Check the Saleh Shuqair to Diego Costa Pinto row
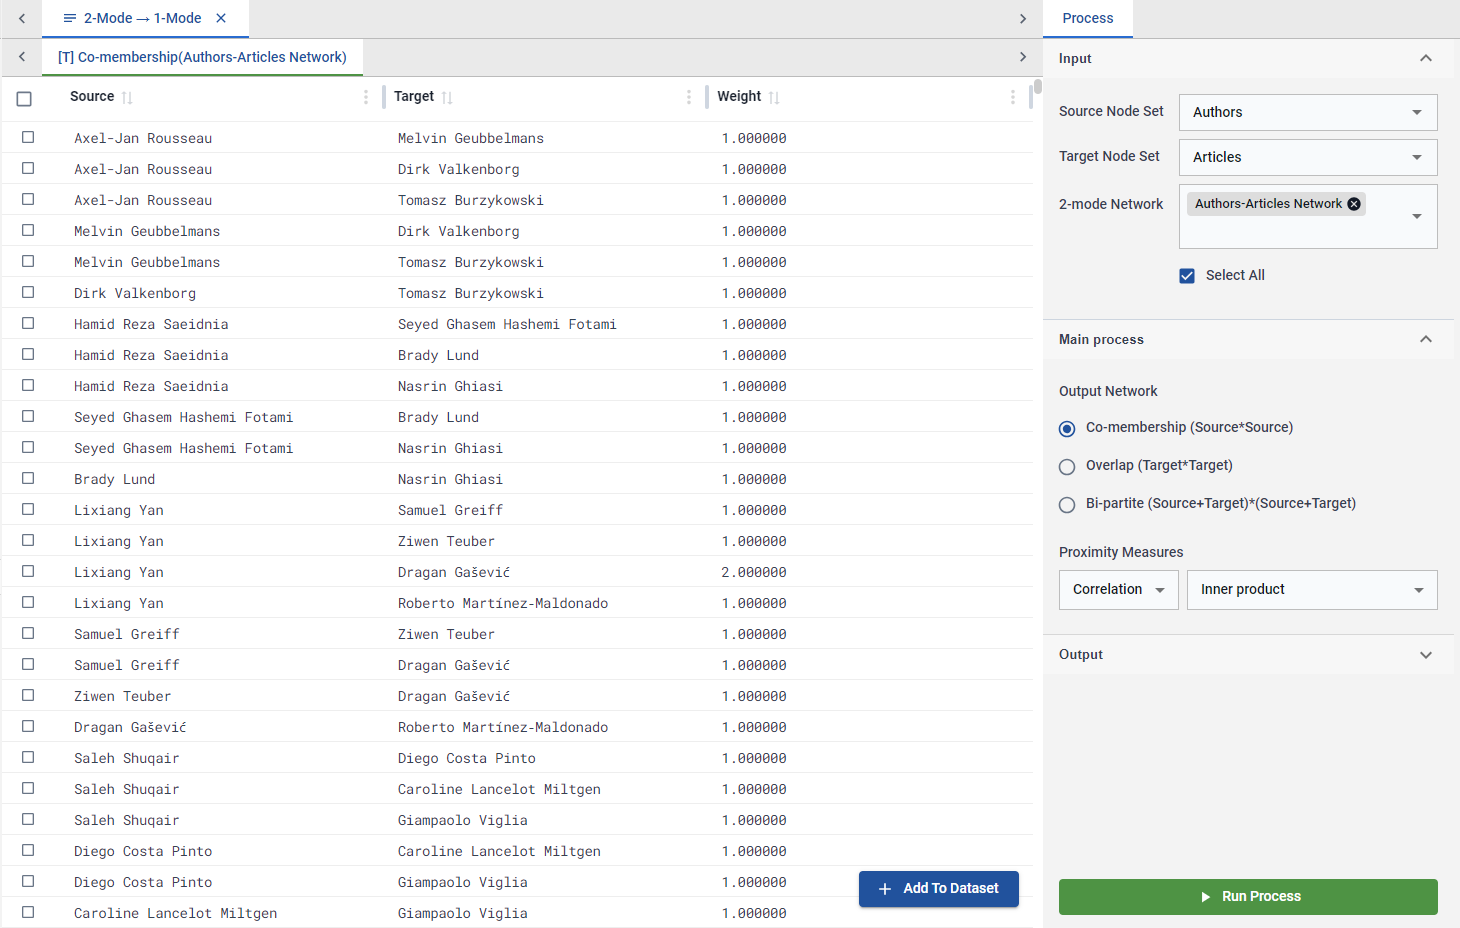1460x928 pixels. click(28, 757)
